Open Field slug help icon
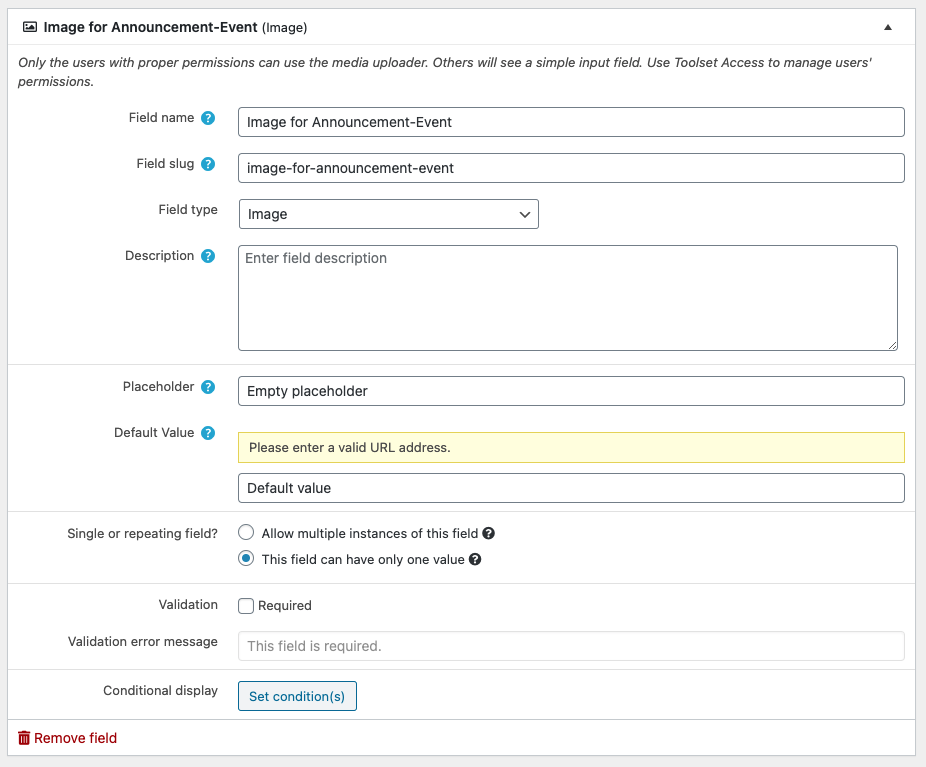The width and height of the screenshot is (926, 767). click(208, 164)
